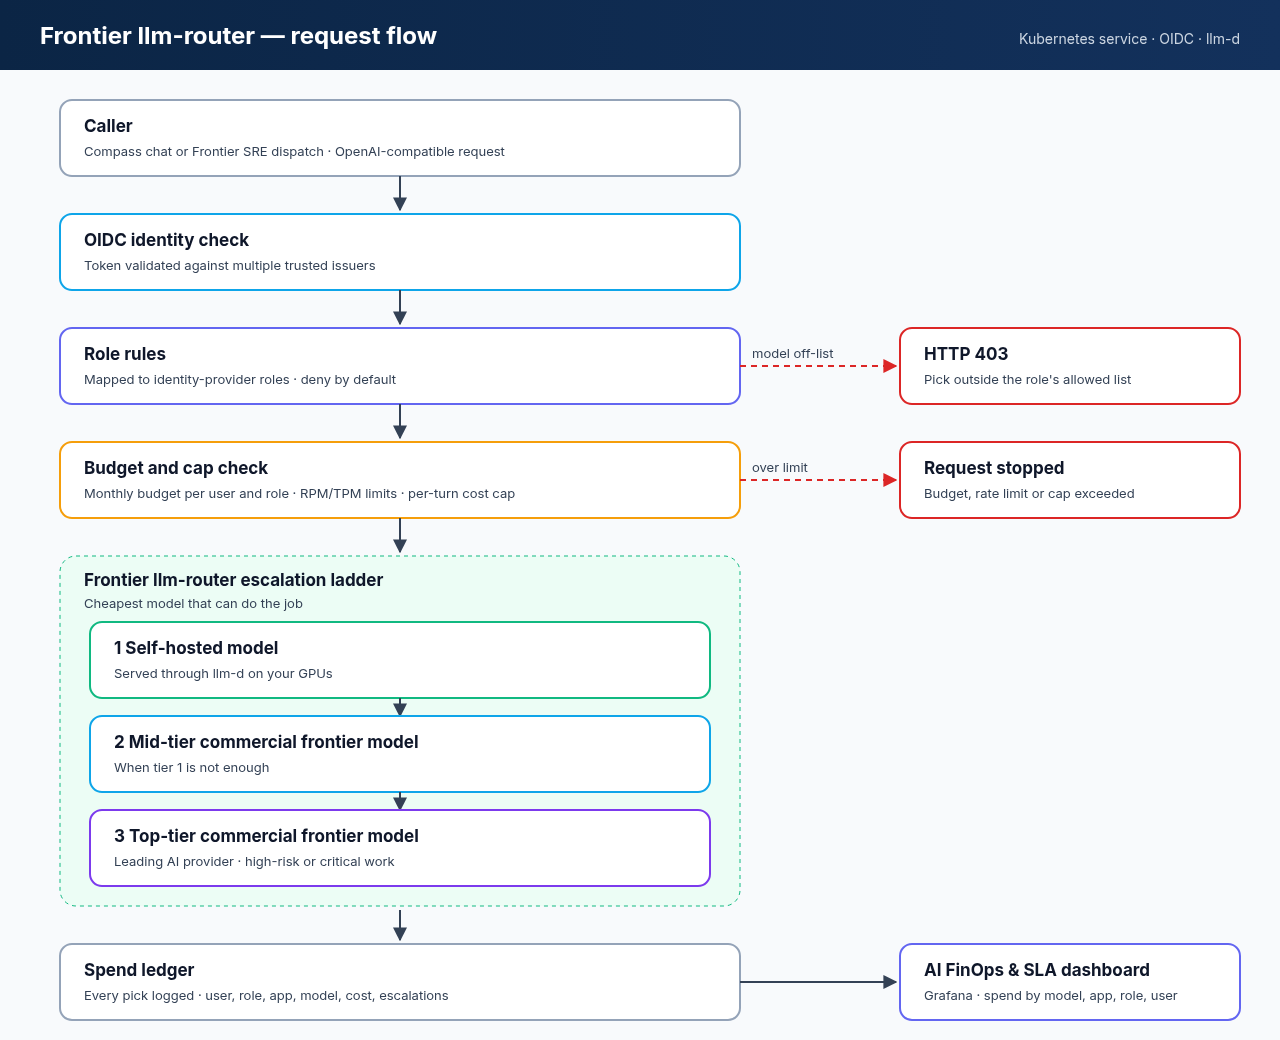The image size is (1280, 1040).
Task: Click 'Leading AI provider · high-risk or critical work'
Action: tap(254, 862)
